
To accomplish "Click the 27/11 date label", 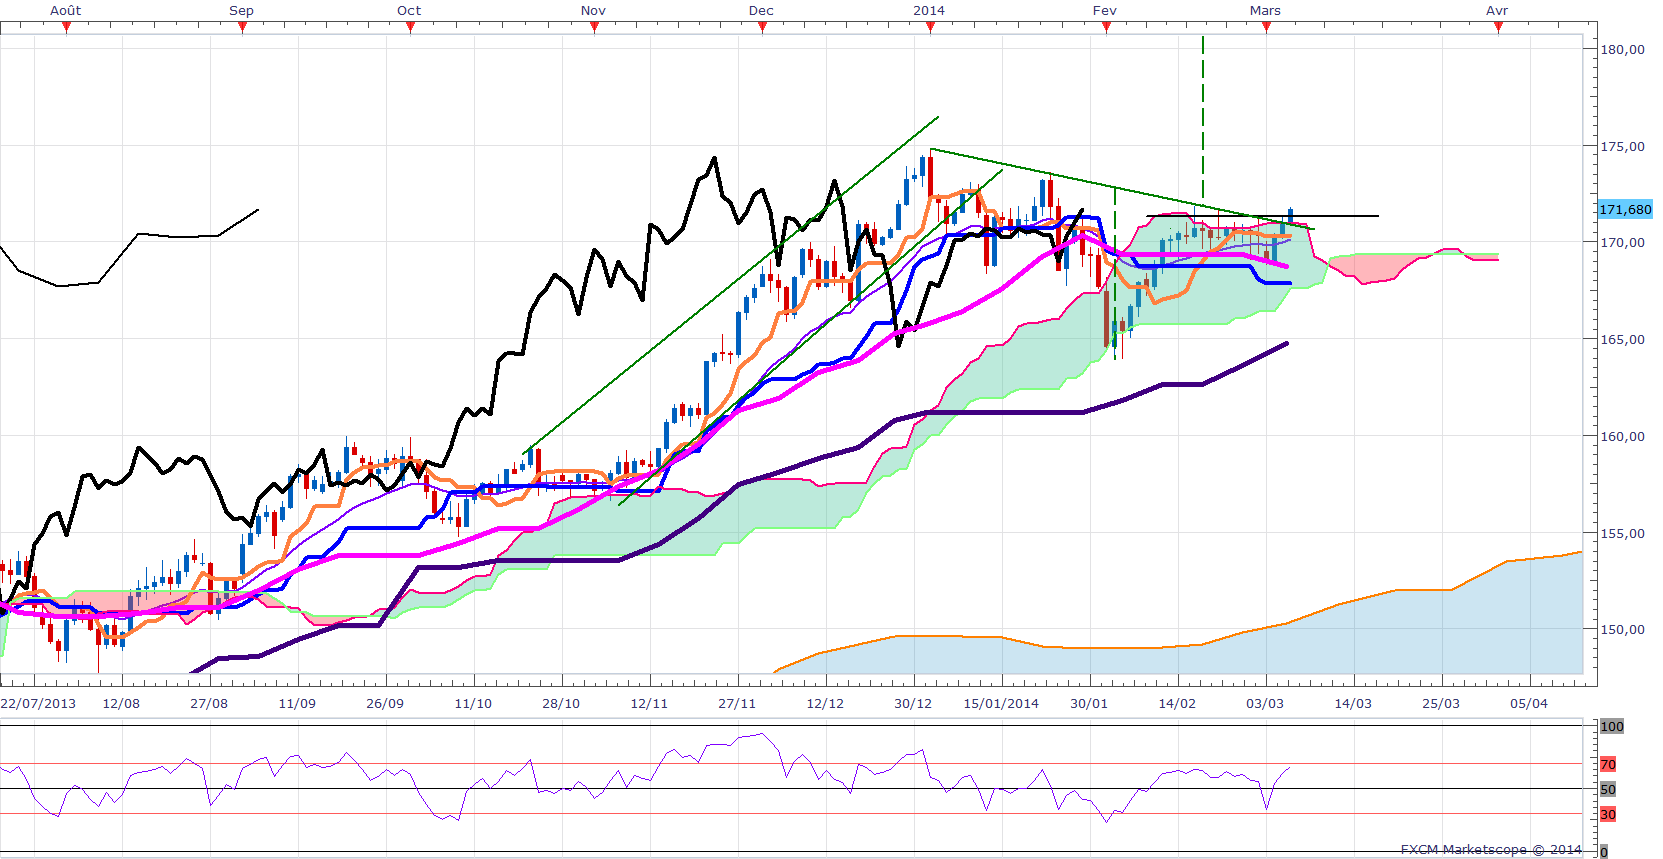I will pos(737,703).
